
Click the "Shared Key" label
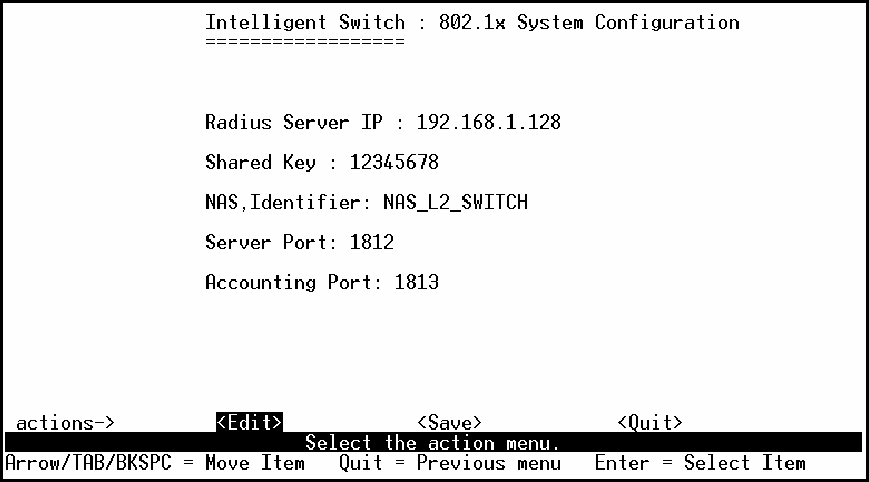[x=260, y=163]
